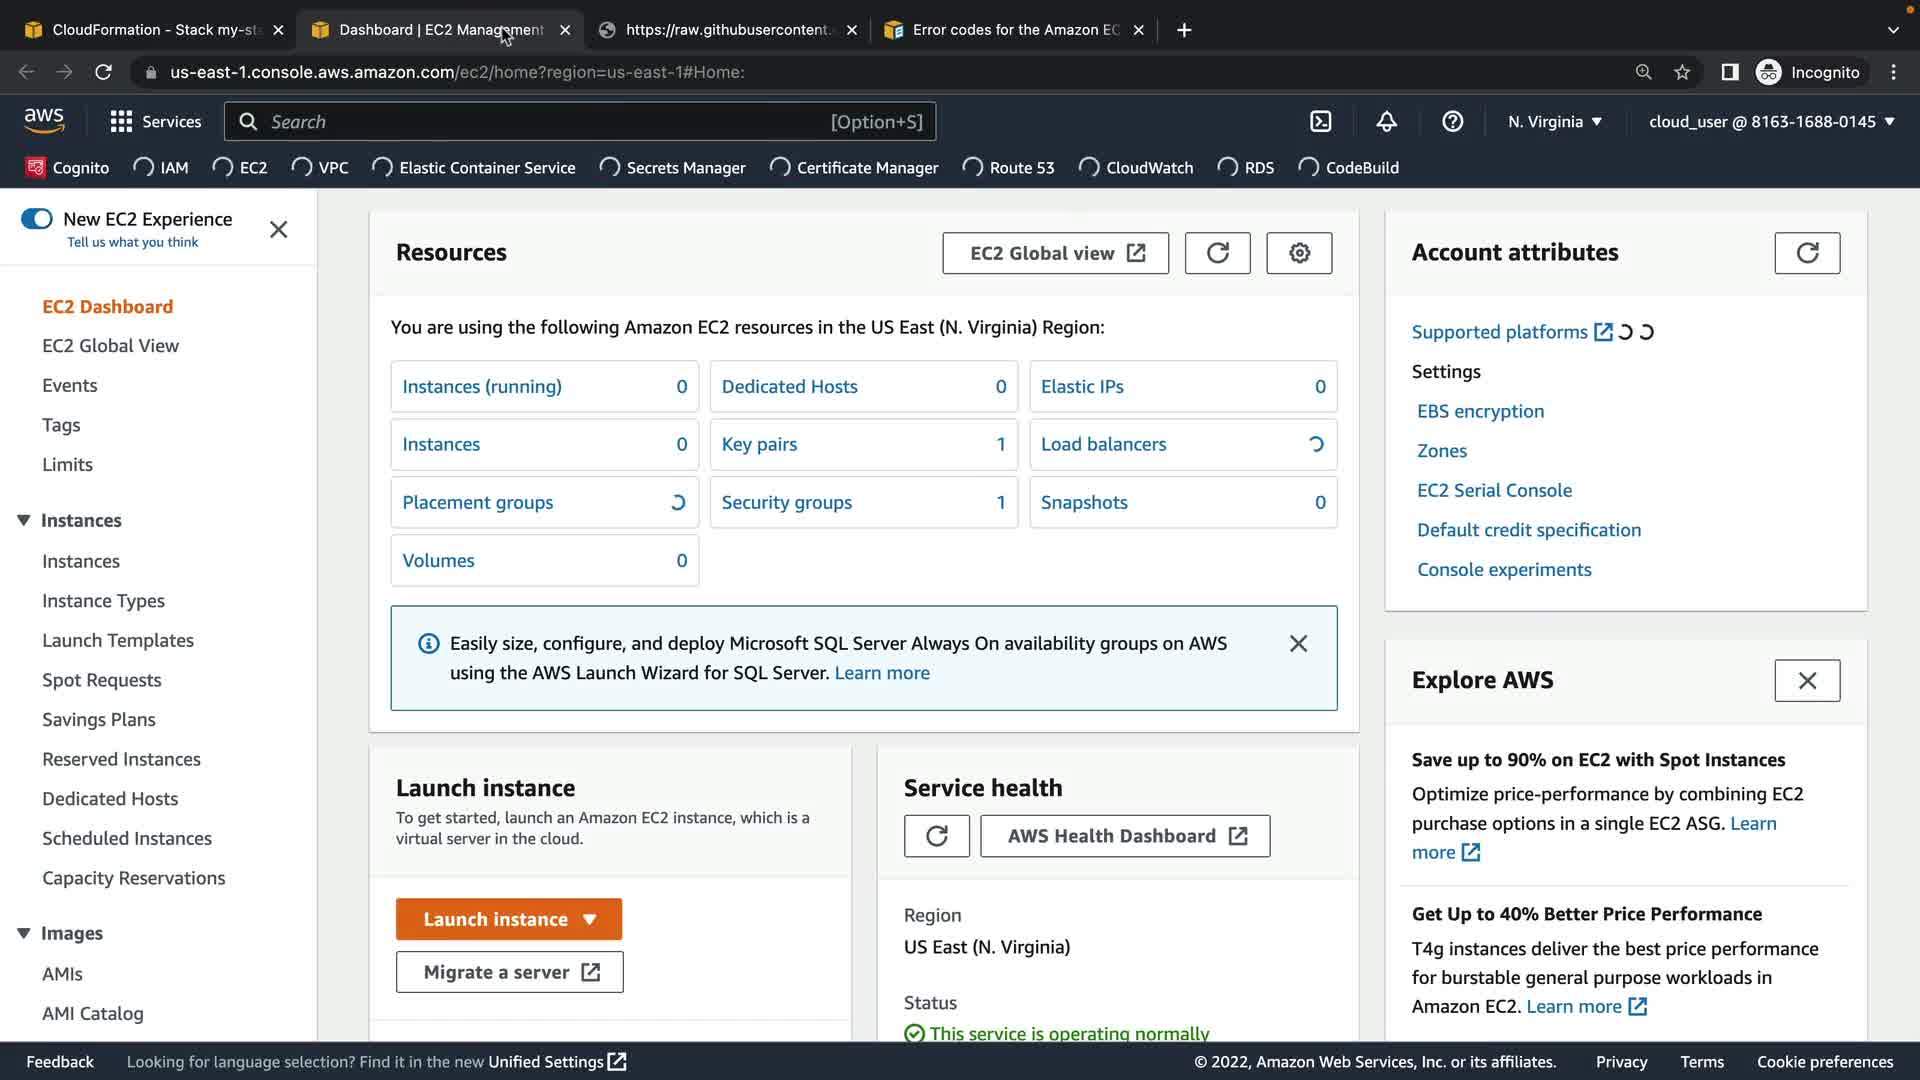
Task: Click the help question mark icon
Action: click(1452, 121)
